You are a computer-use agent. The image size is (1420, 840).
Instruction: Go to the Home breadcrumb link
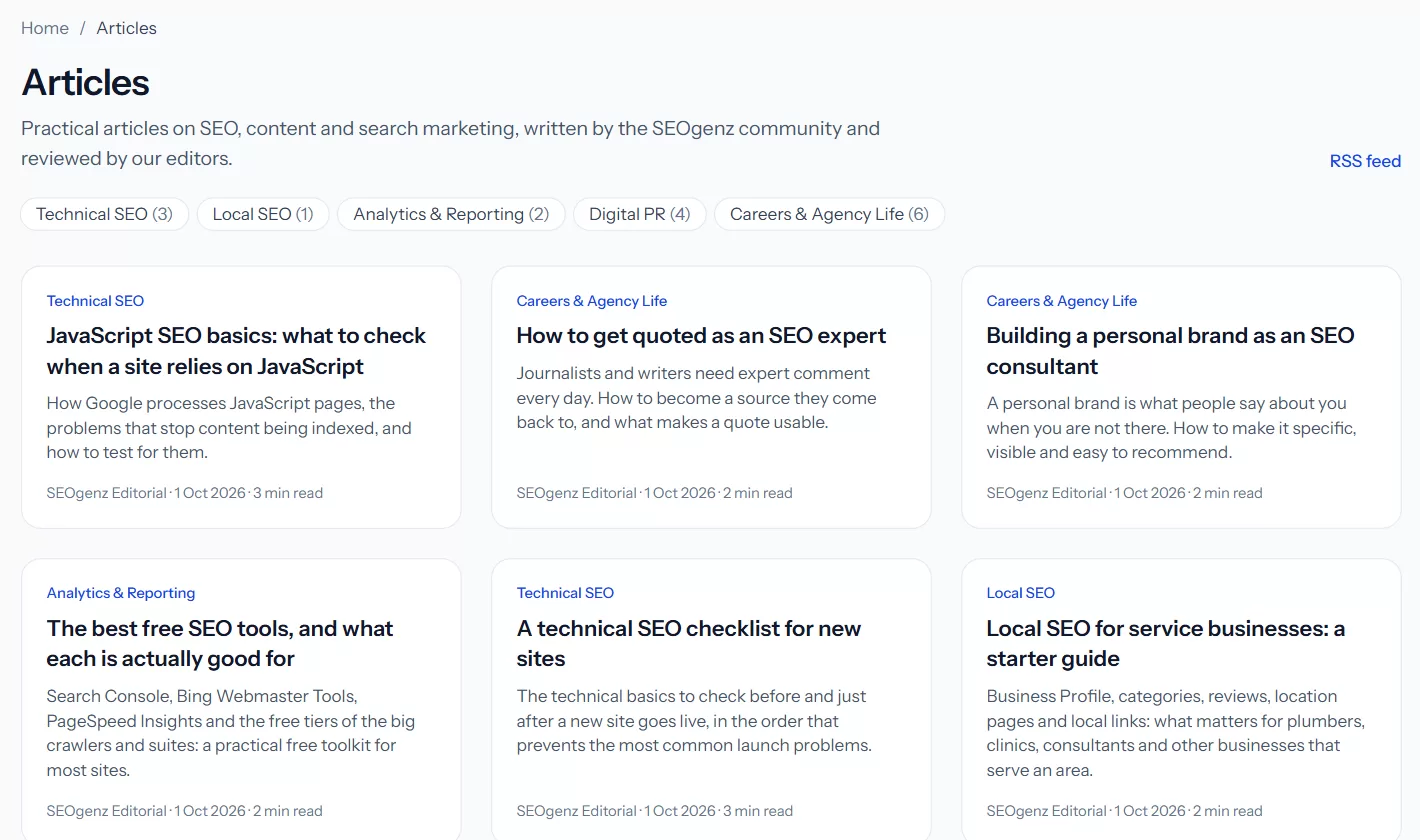[x=45, y=28]
